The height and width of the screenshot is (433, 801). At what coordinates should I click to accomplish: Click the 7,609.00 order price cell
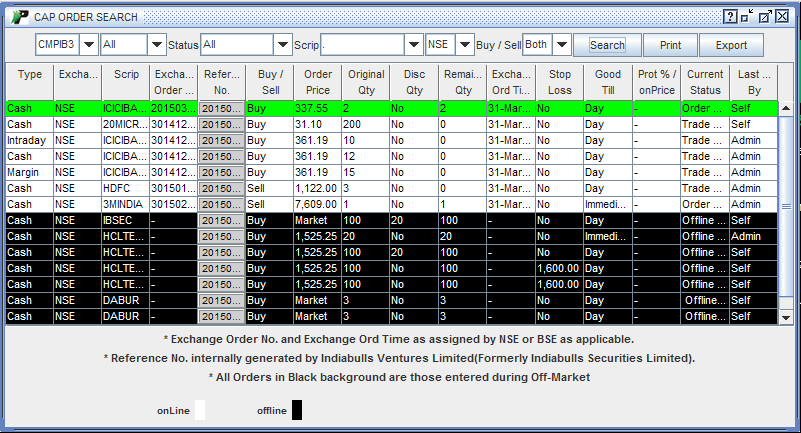click(318, 204)
